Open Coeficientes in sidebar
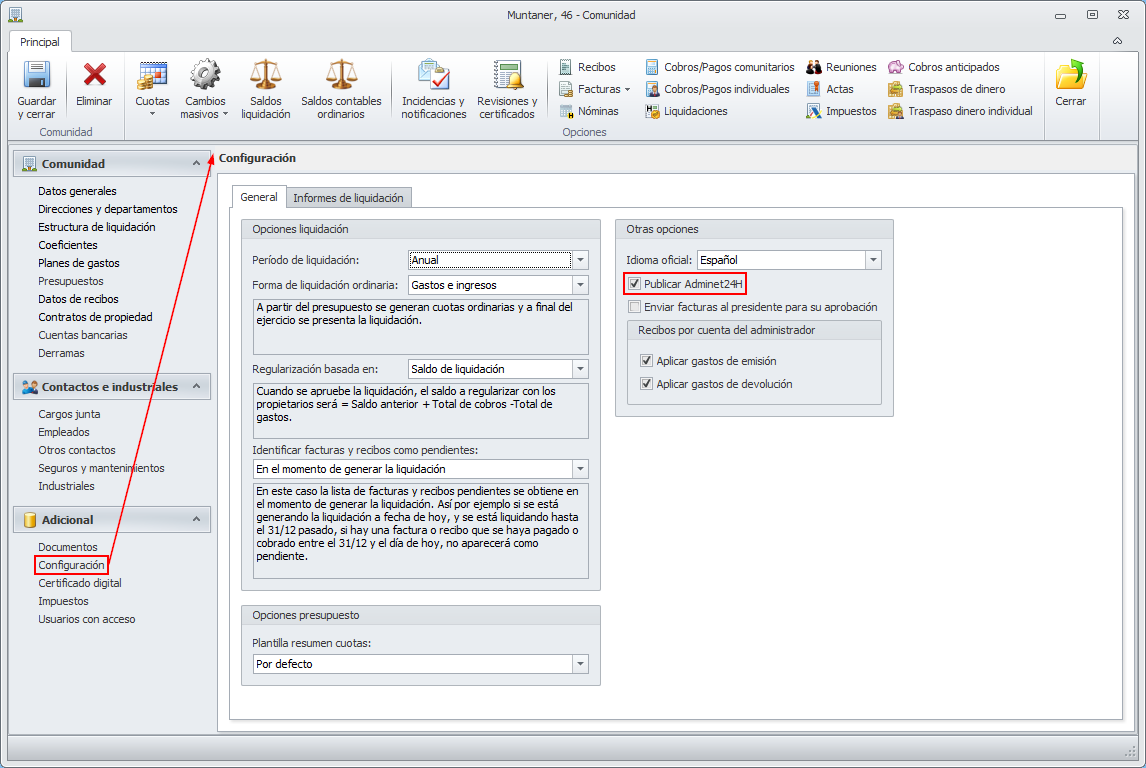 68,246
